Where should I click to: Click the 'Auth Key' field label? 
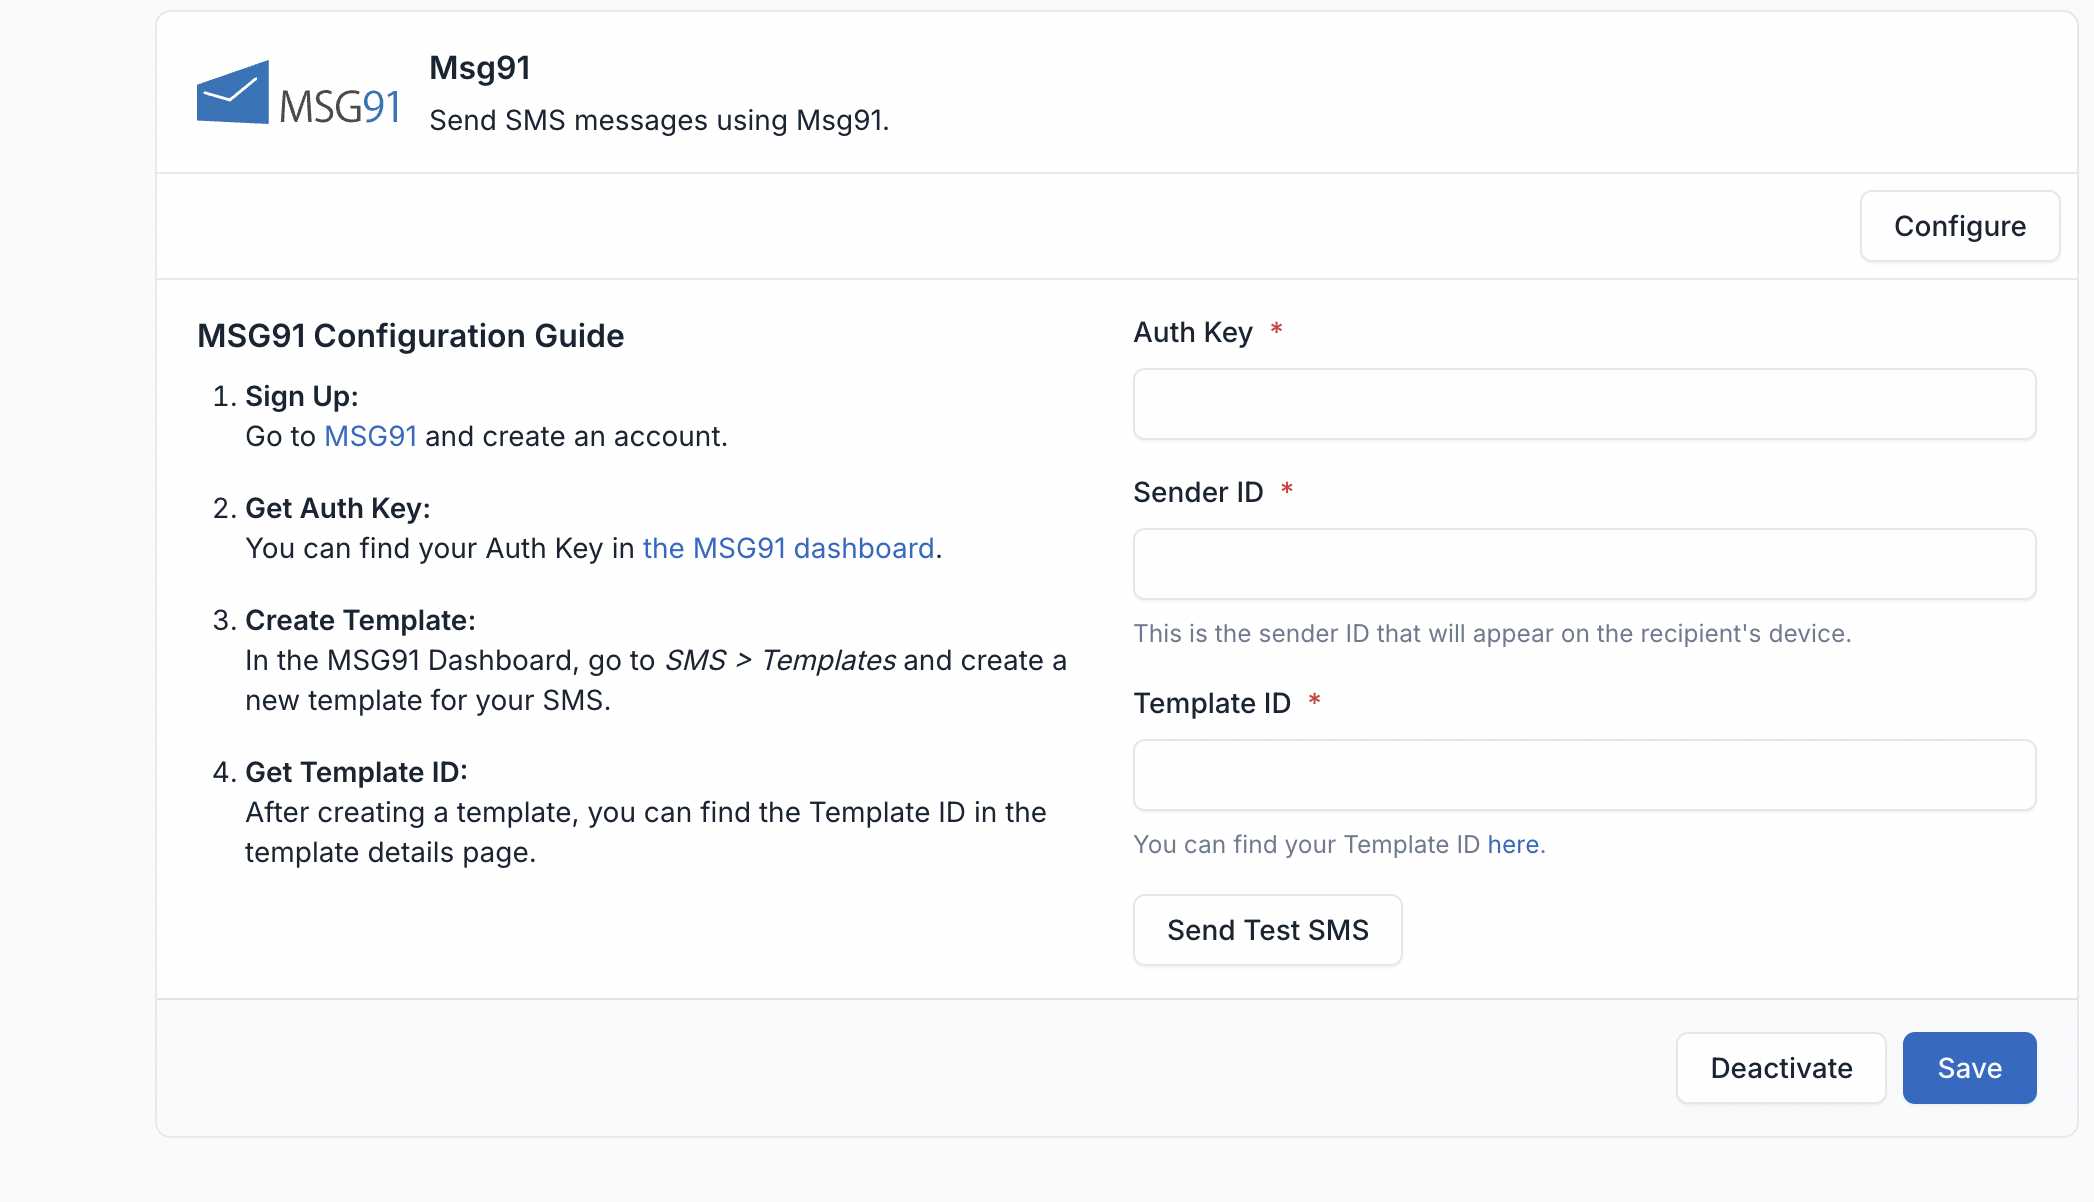(1192, 332)
